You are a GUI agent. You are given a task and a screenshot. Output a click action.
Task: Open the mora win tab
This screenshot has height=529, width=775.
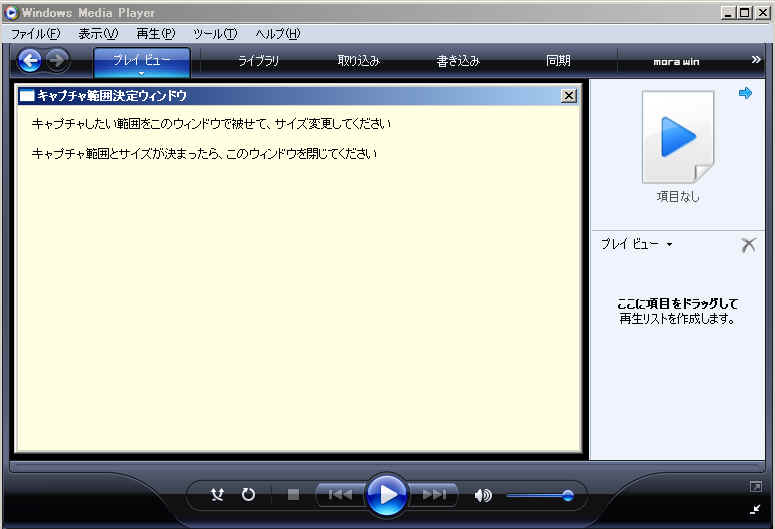676,62
